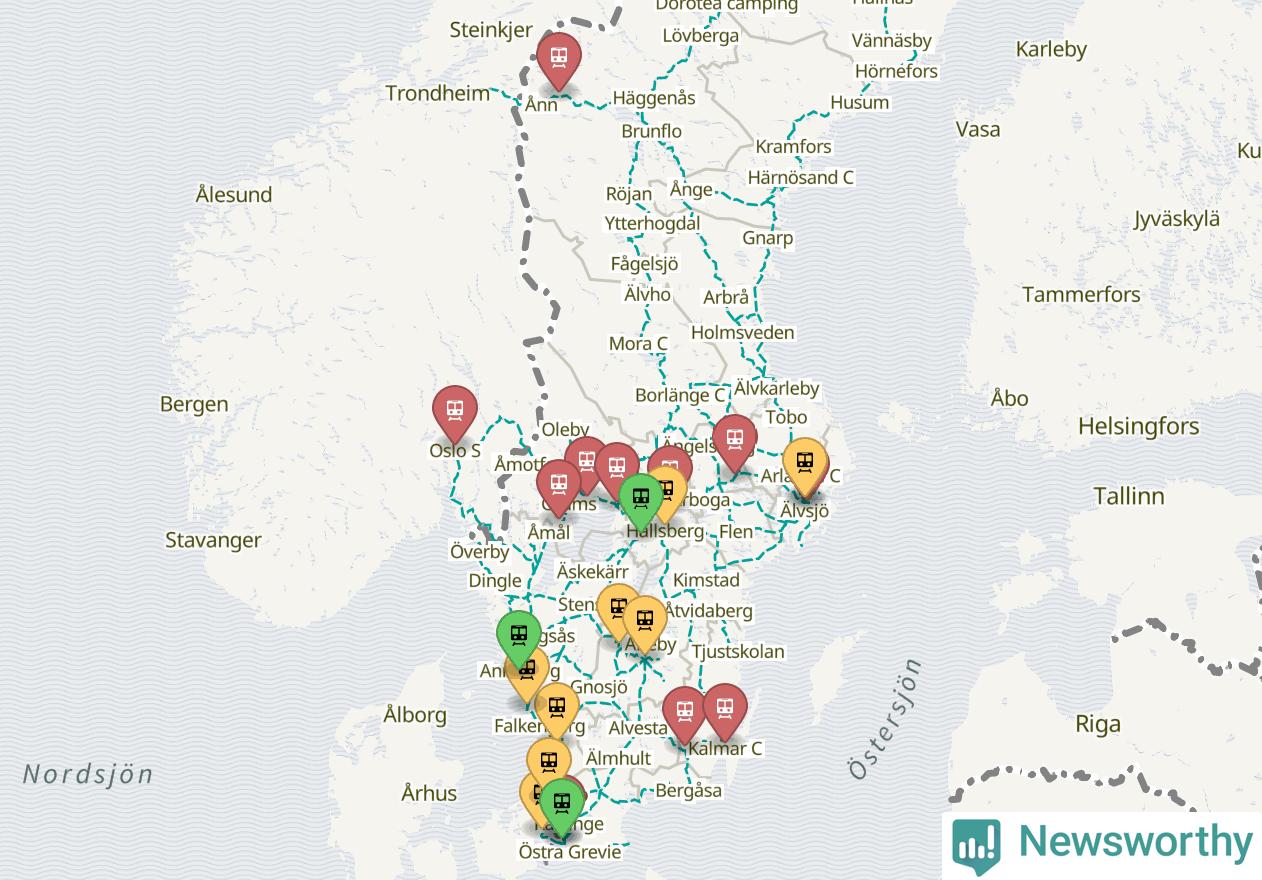
Task: Select the Borlänge C station label
Action: 680,395
